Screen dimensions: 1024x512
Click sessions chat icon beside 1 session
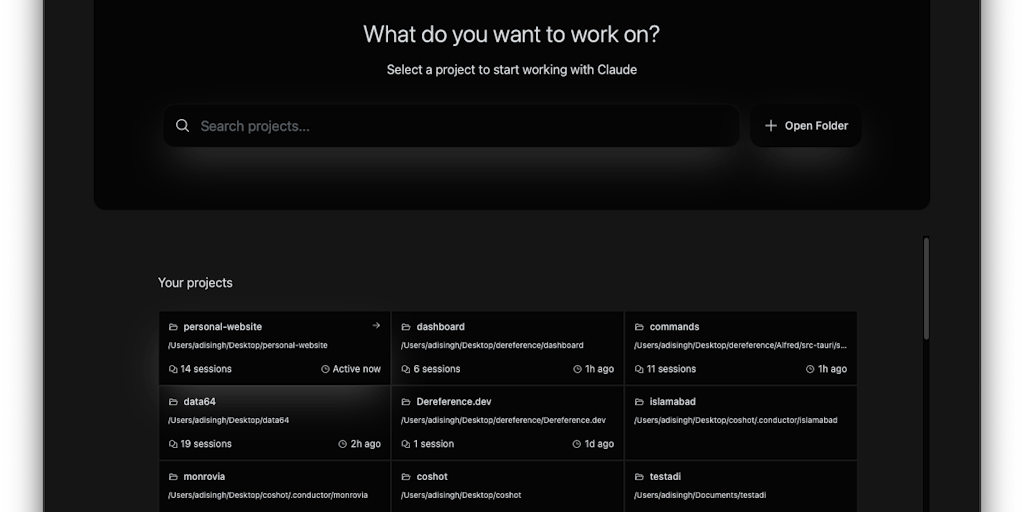406,444
